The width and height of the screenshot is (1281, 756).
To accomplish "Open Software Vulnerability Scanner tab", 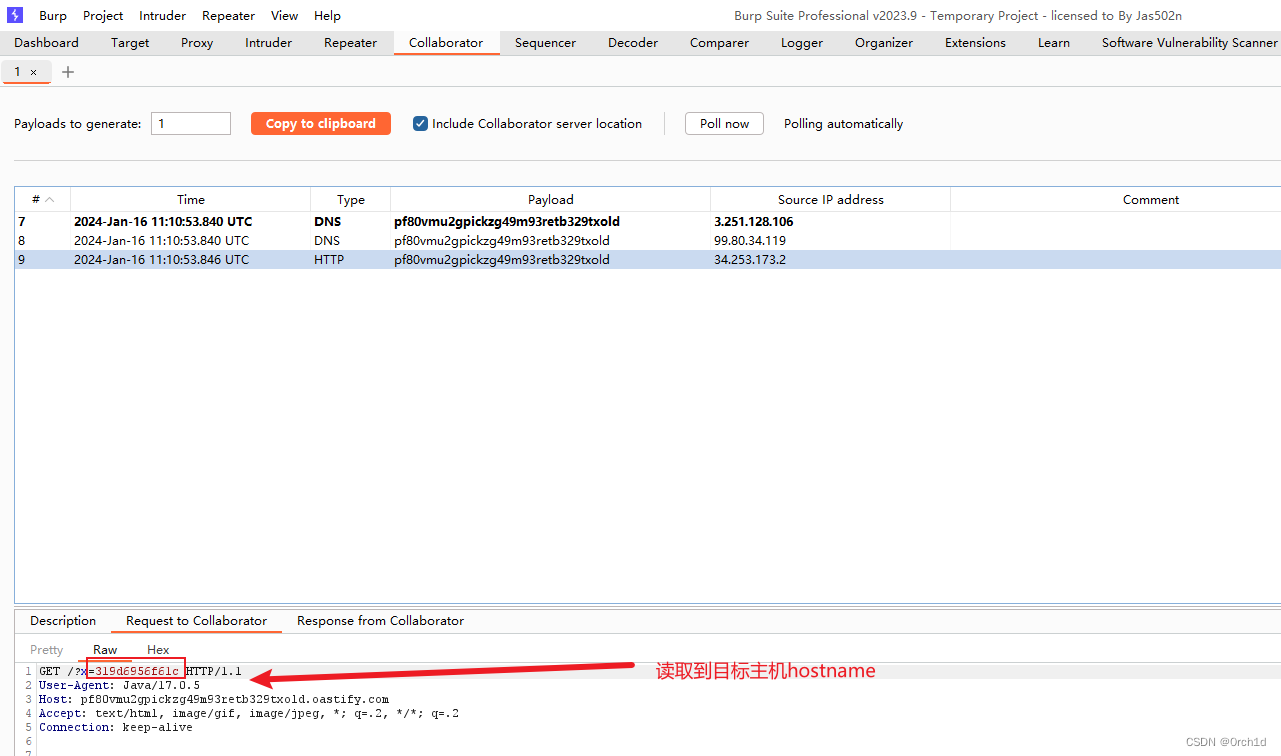I will (x=1189, y=43).
